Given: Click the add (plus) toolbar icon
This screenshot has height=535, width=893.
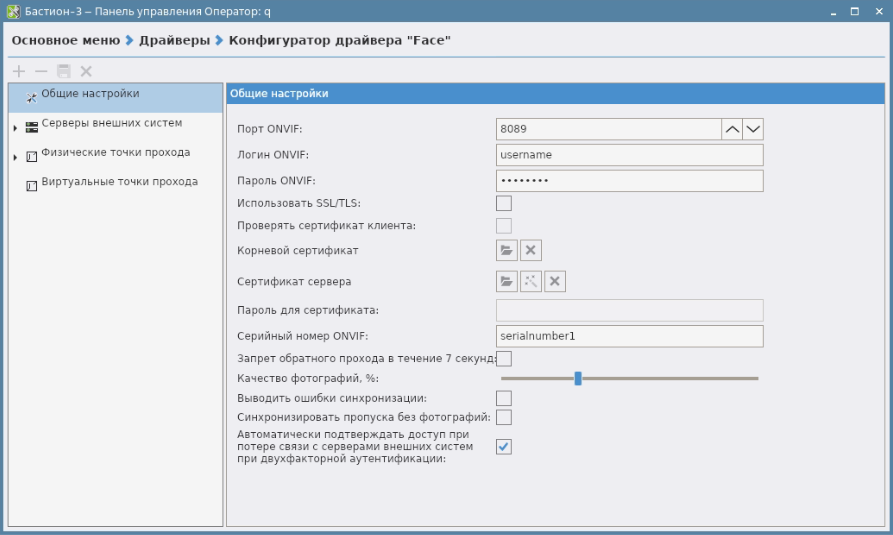Looking at the screenshot, I should 19,71.
